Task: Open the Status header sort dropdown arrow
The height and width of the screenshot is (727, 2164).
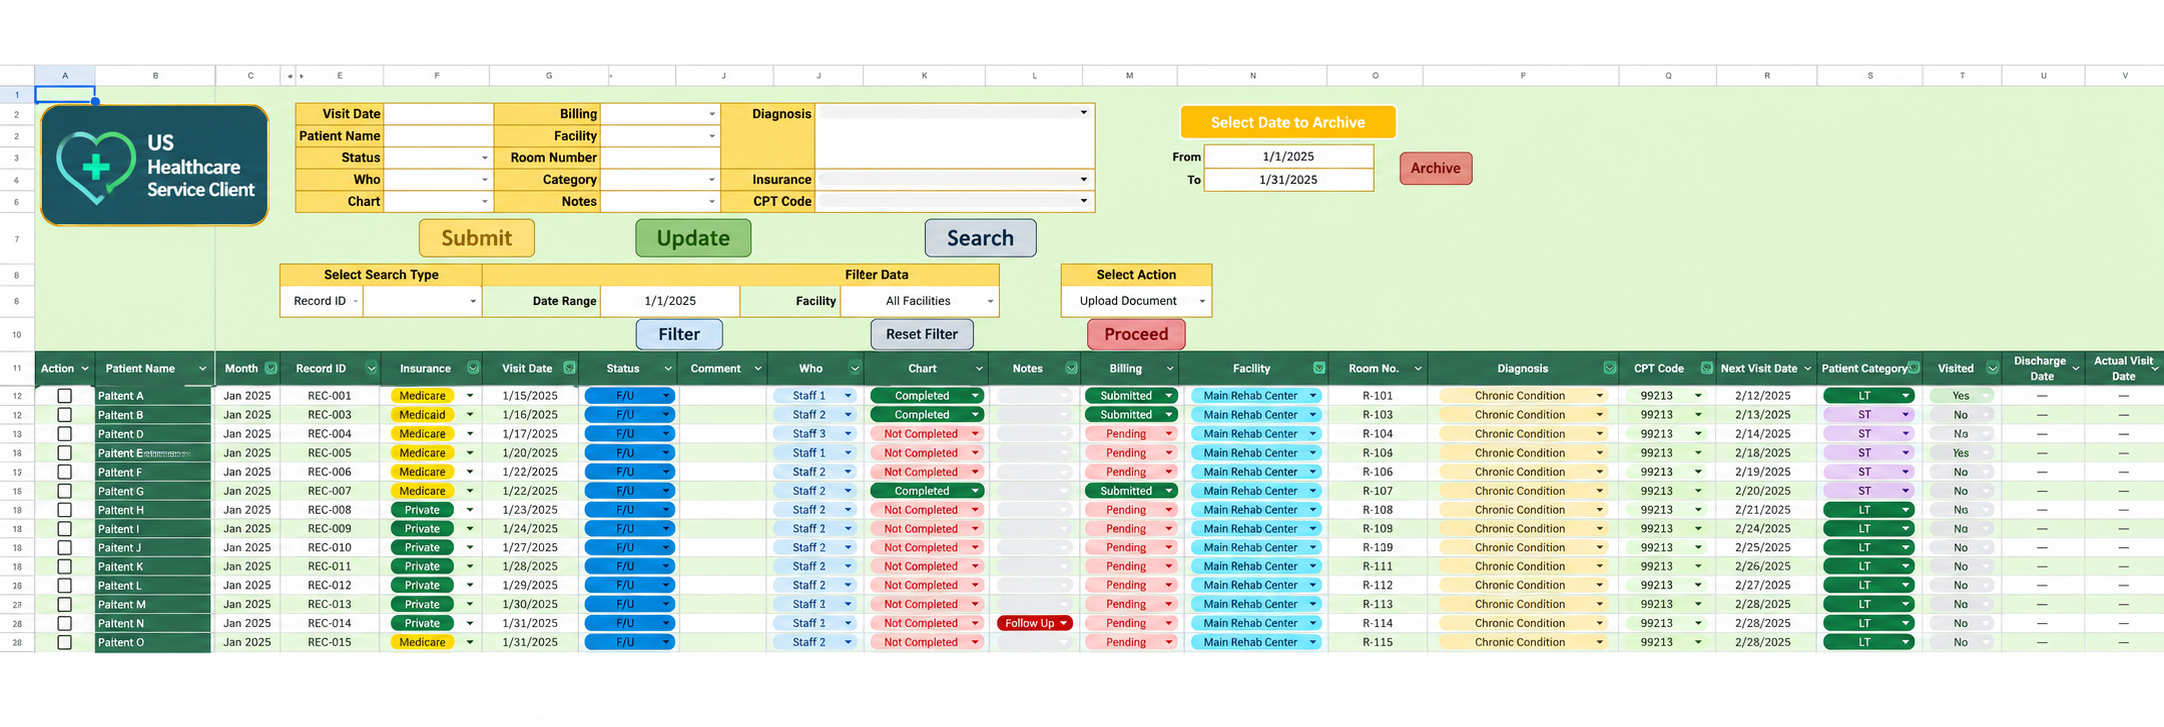Action: click(667, 369)
